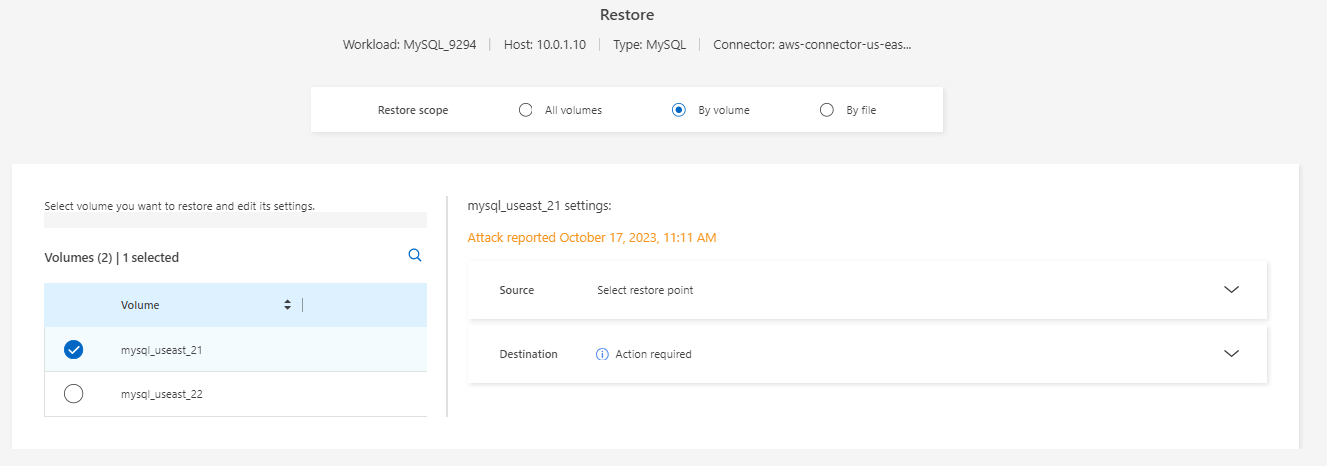Click the Attack reported October 17 notice
This screenshot has height=466, width=1327.
(x=592, y=238)
